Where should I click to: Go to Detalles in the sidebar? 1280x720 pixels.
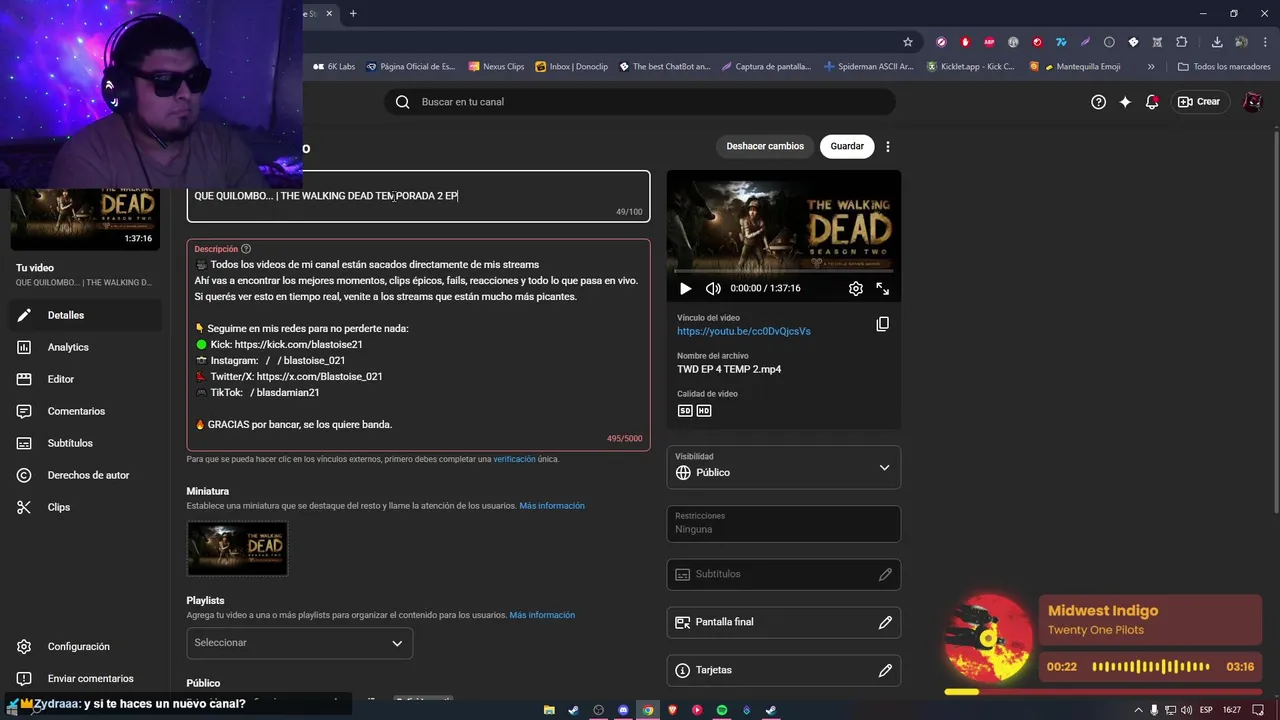(85, 315)
